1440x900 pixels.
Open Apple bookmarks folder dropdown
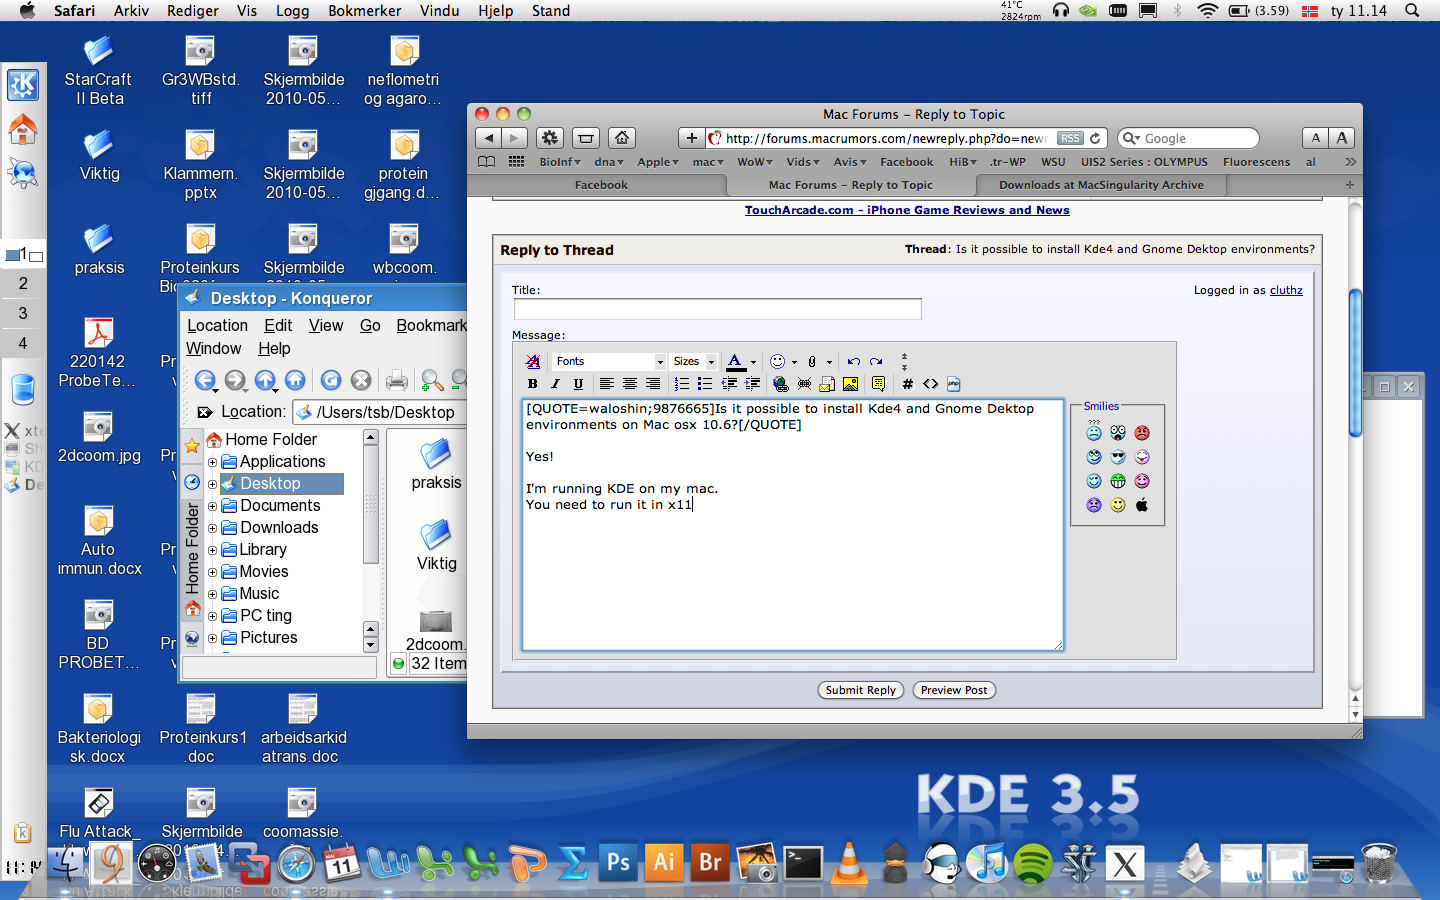coord(657,162)
